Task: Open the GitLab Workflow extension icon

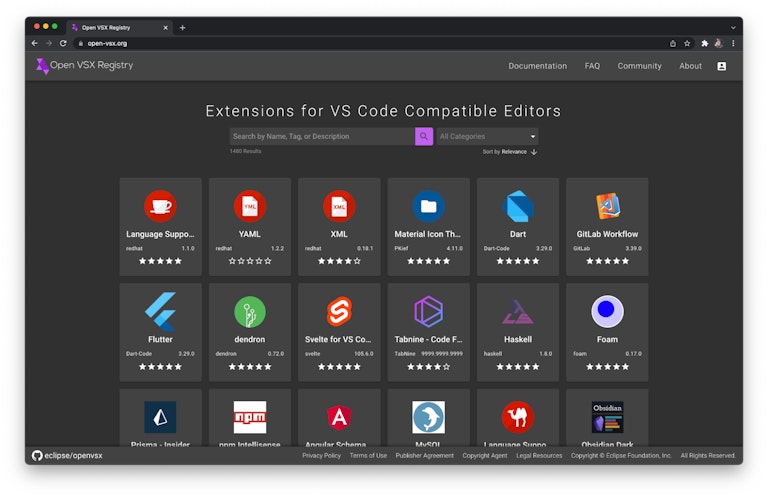Action: tap(607, 206)
